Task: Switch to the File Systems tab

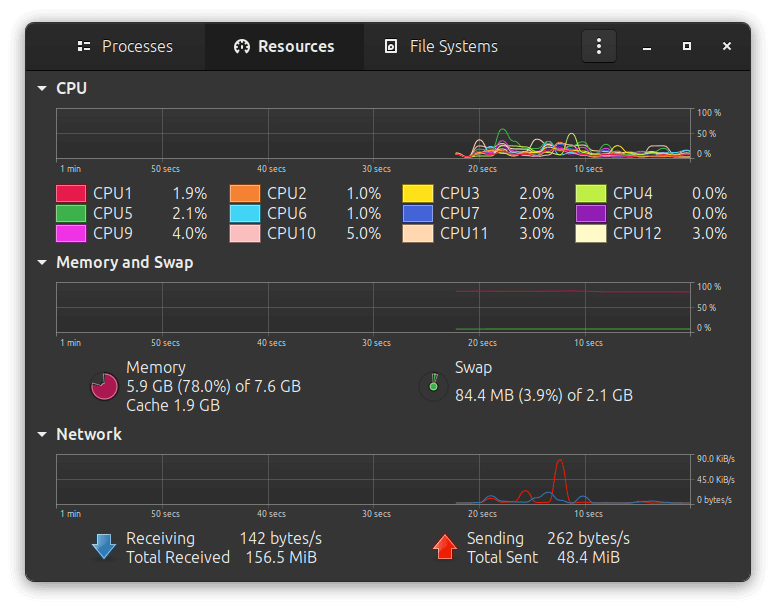Action: [x=441, y=47]
